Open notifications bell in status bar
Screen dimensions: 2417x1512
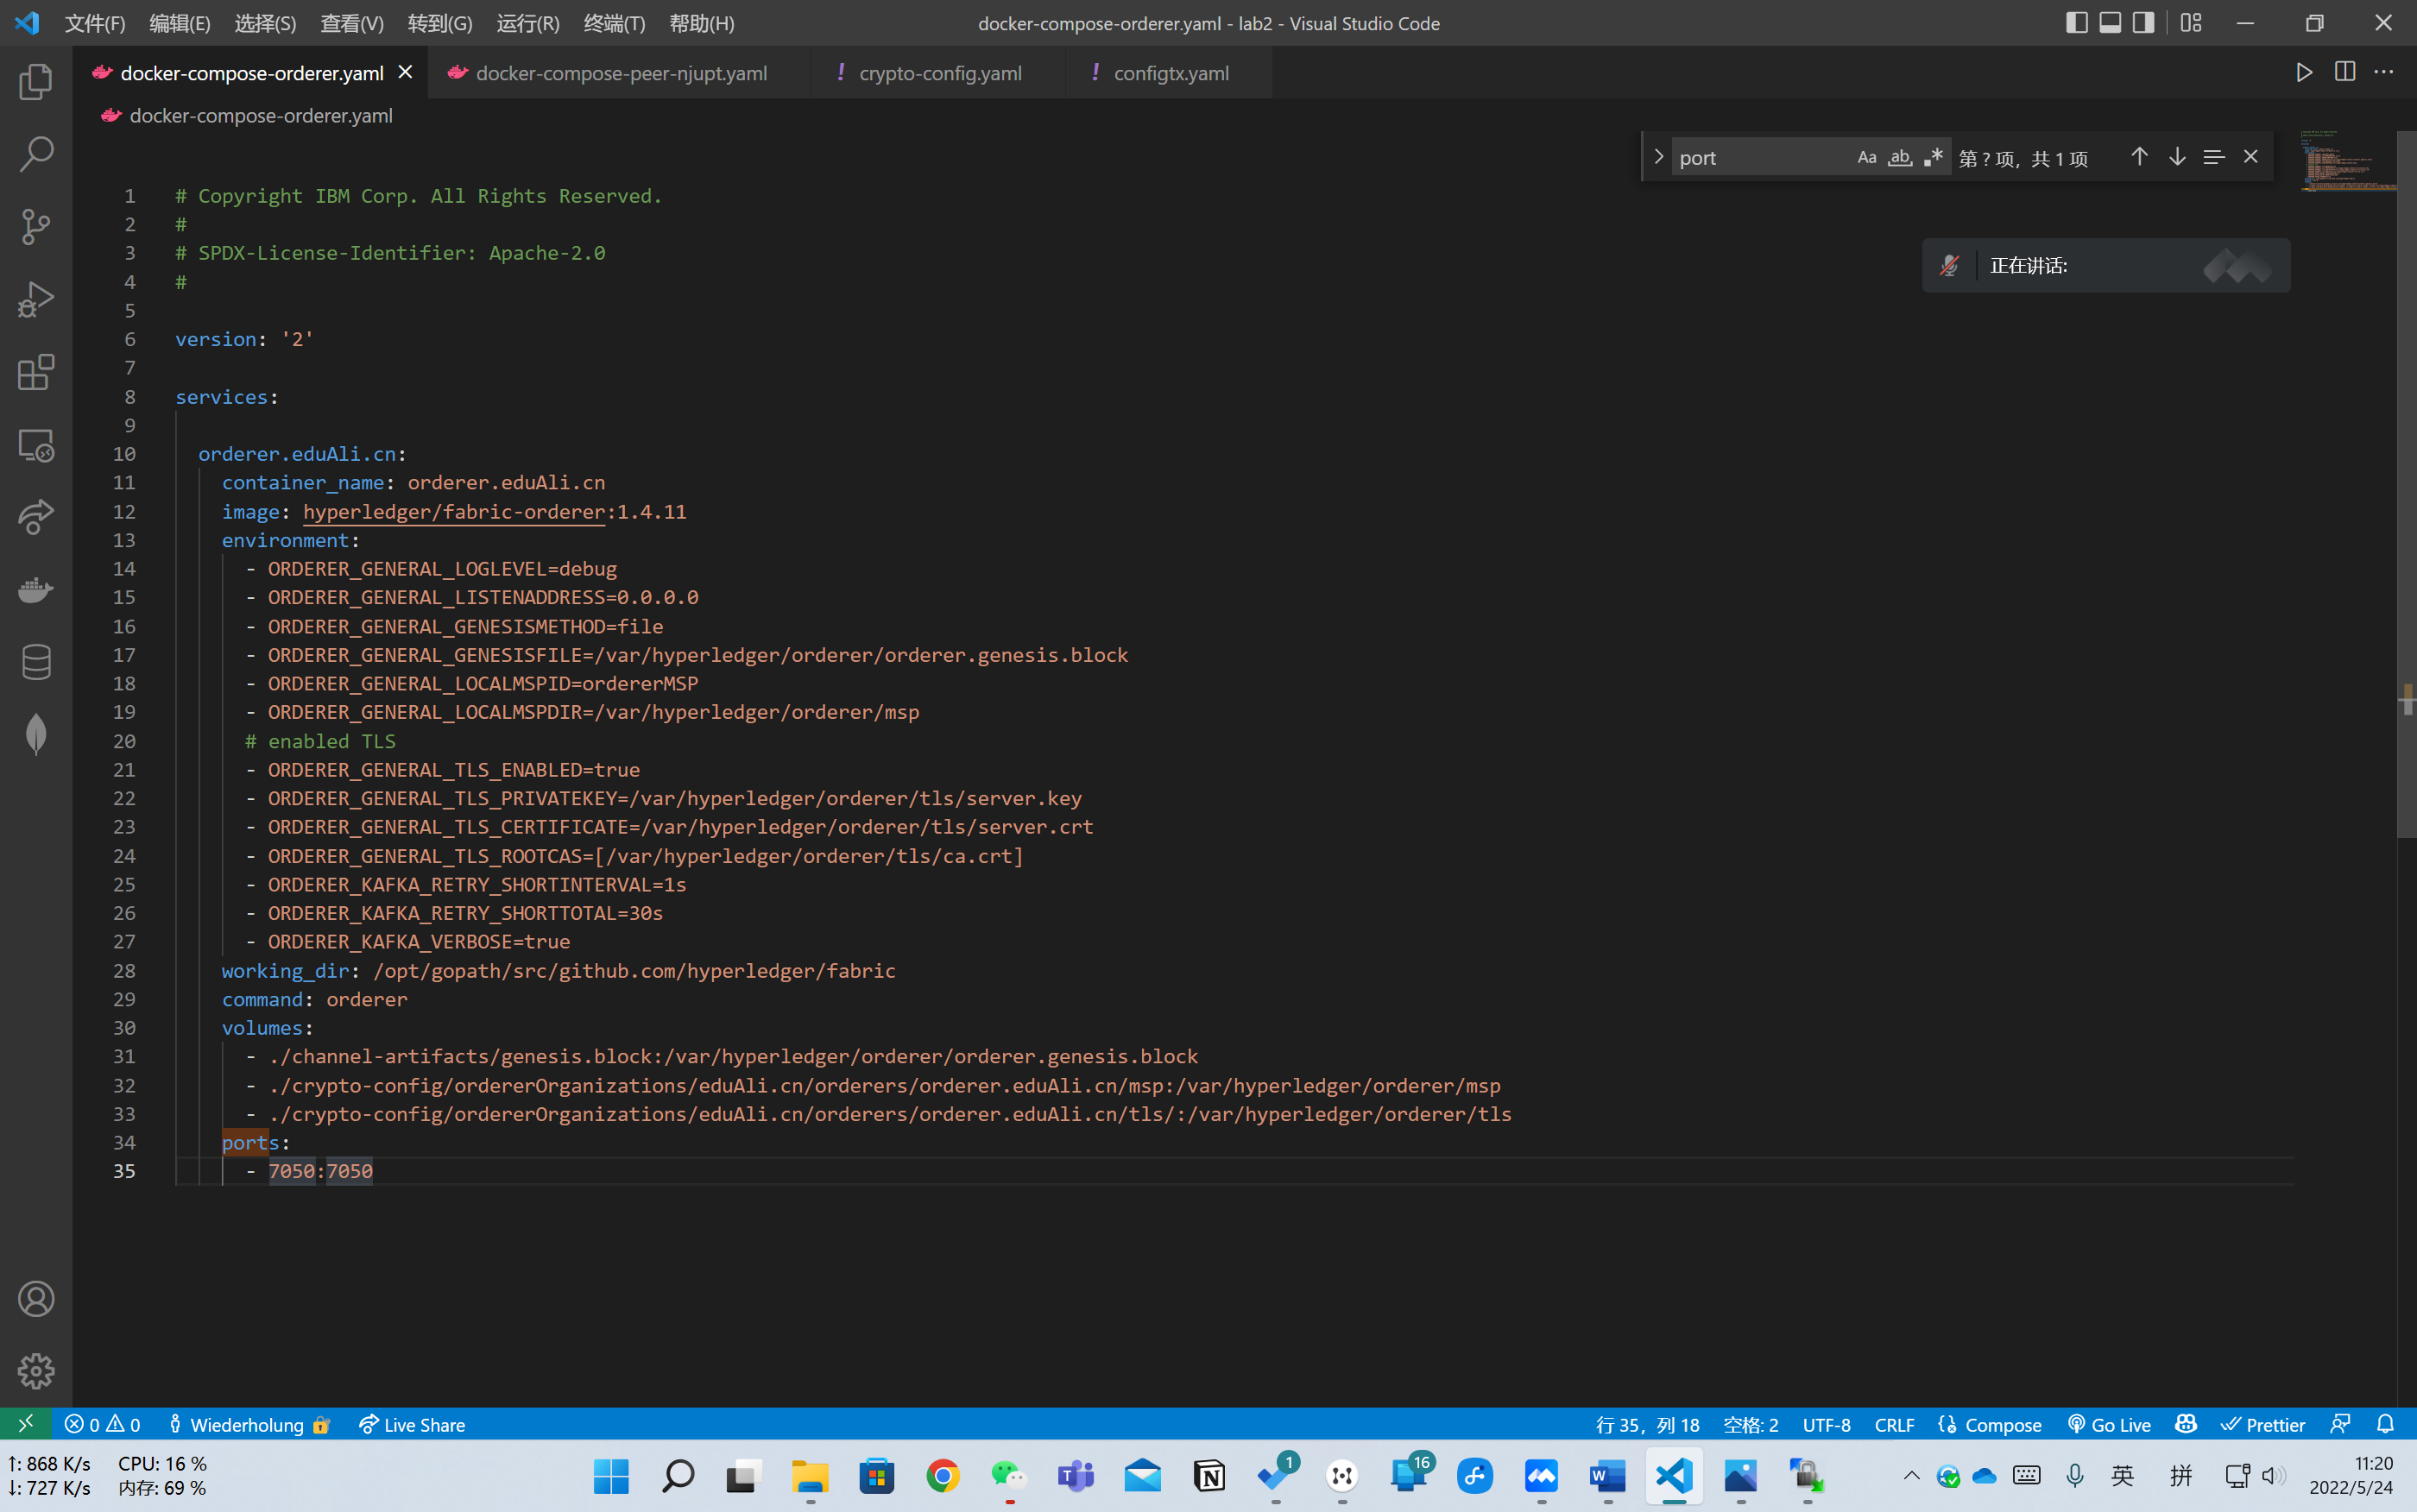pos(2385,1424)
